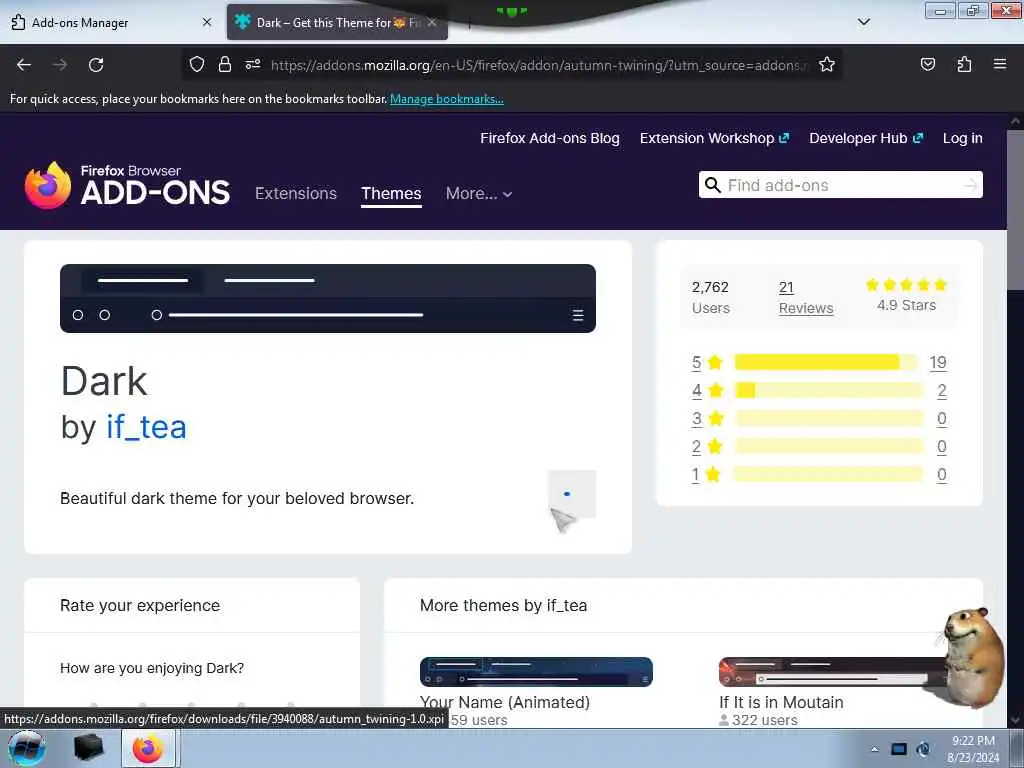Show hidden system tray icons
This screenshot has width=1024, height=768.
[874, 749]
